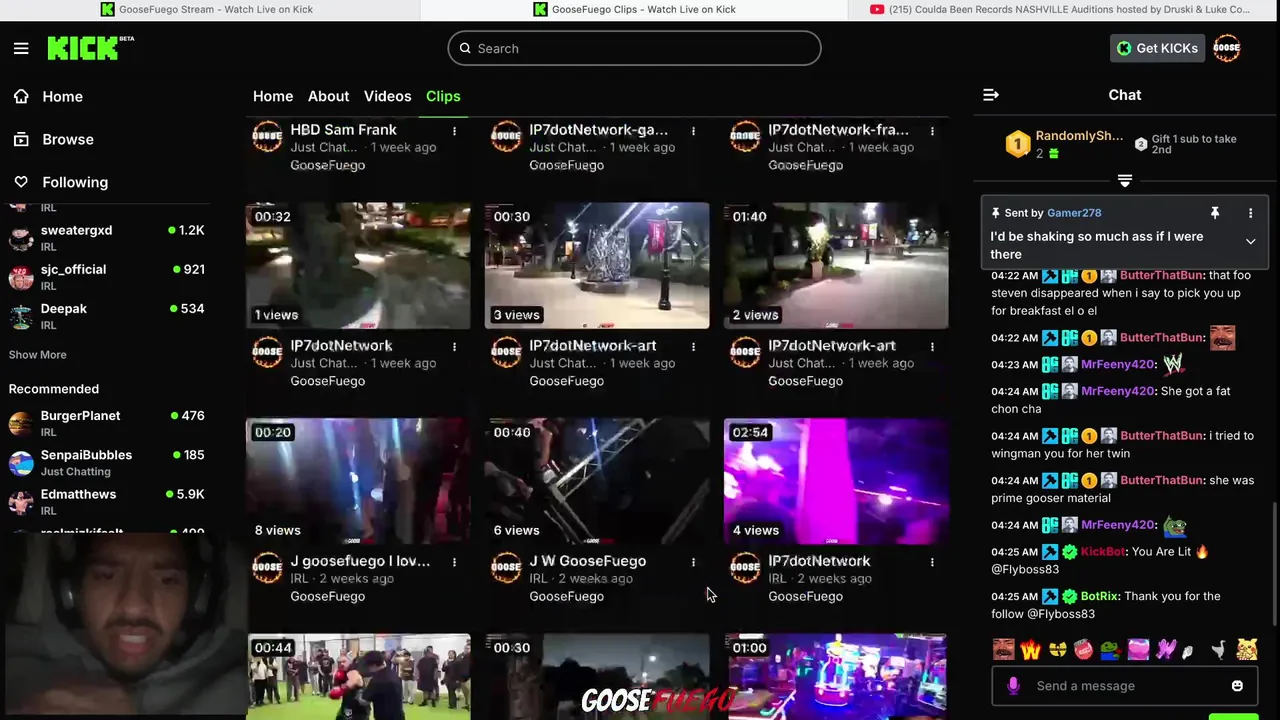Select the frog emote in quick emotes
This screenshot has width=1280, height=720.
point(1110,650)
